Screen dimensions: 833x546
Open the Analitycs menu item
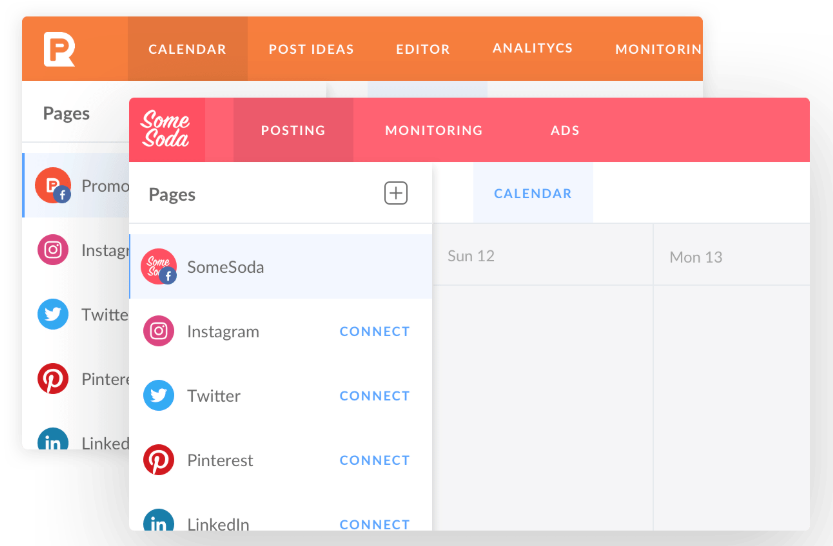(533, 48)
